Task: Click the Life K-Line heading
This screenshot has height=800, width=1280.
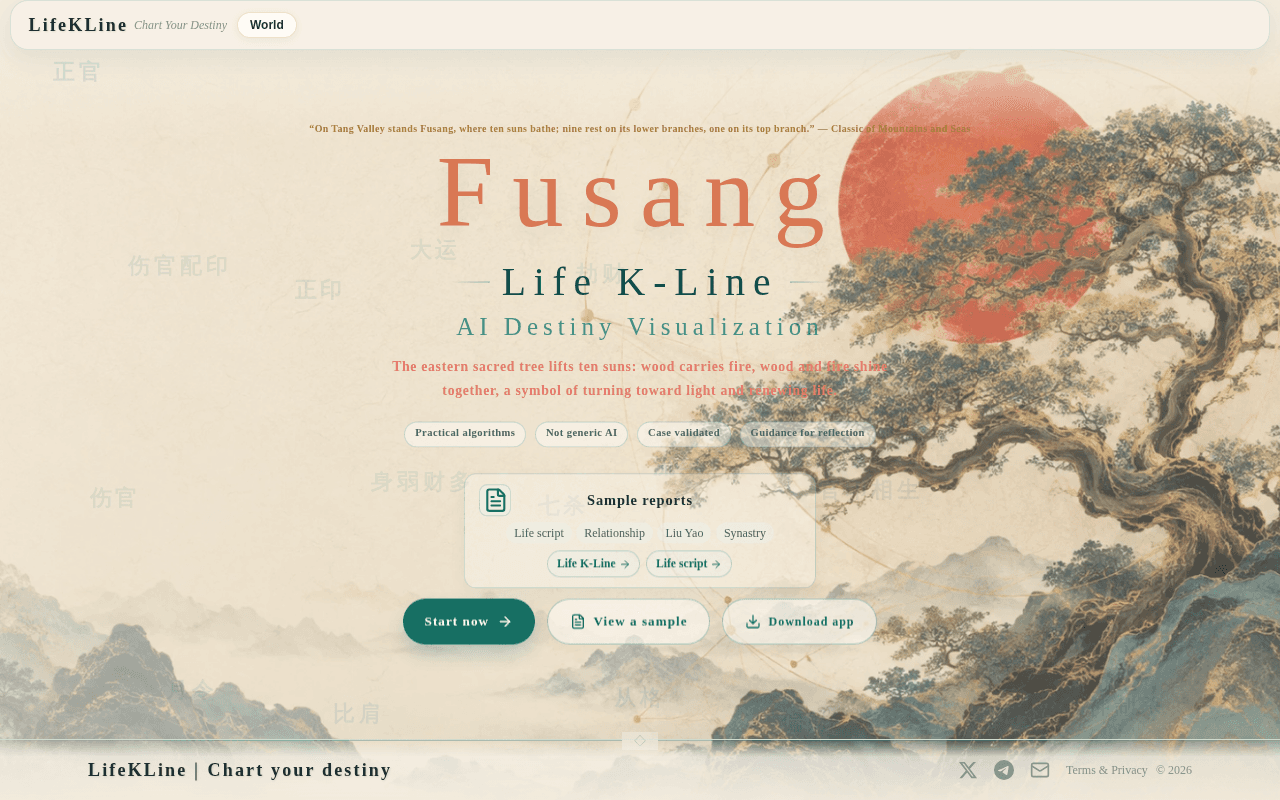Action: [x=640, y=282]
